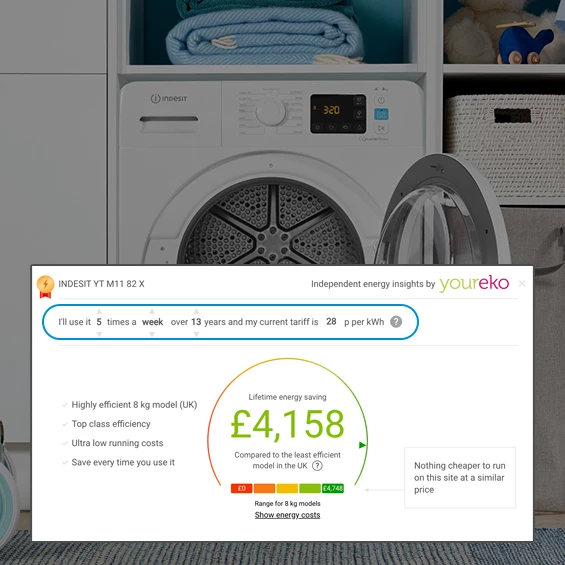
Task: Click the green gauge pointer arrow
Action: pyautogui.click(x=362, y=445)
